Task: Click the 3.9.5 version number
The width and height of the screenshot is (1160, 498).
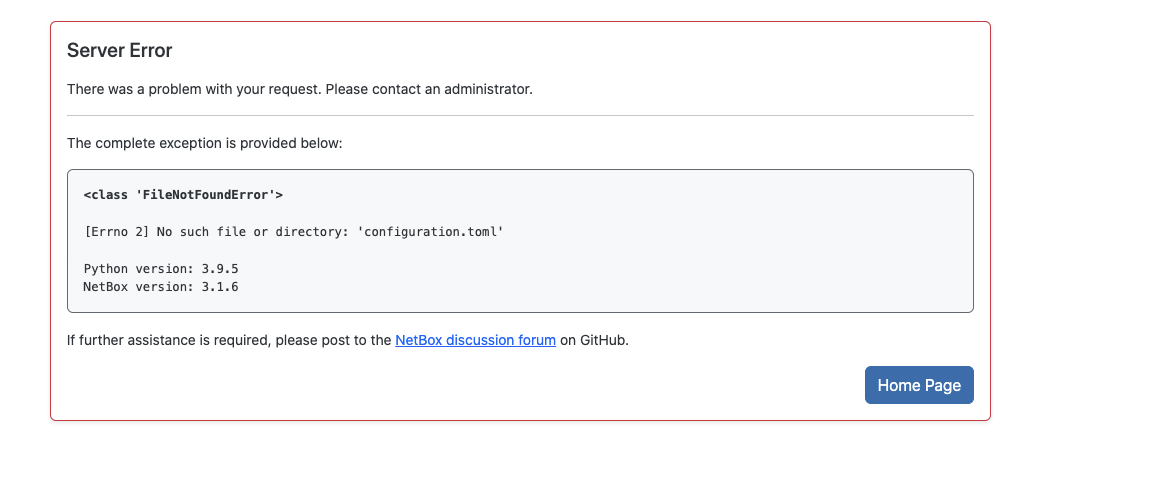Action: [220, 269]
